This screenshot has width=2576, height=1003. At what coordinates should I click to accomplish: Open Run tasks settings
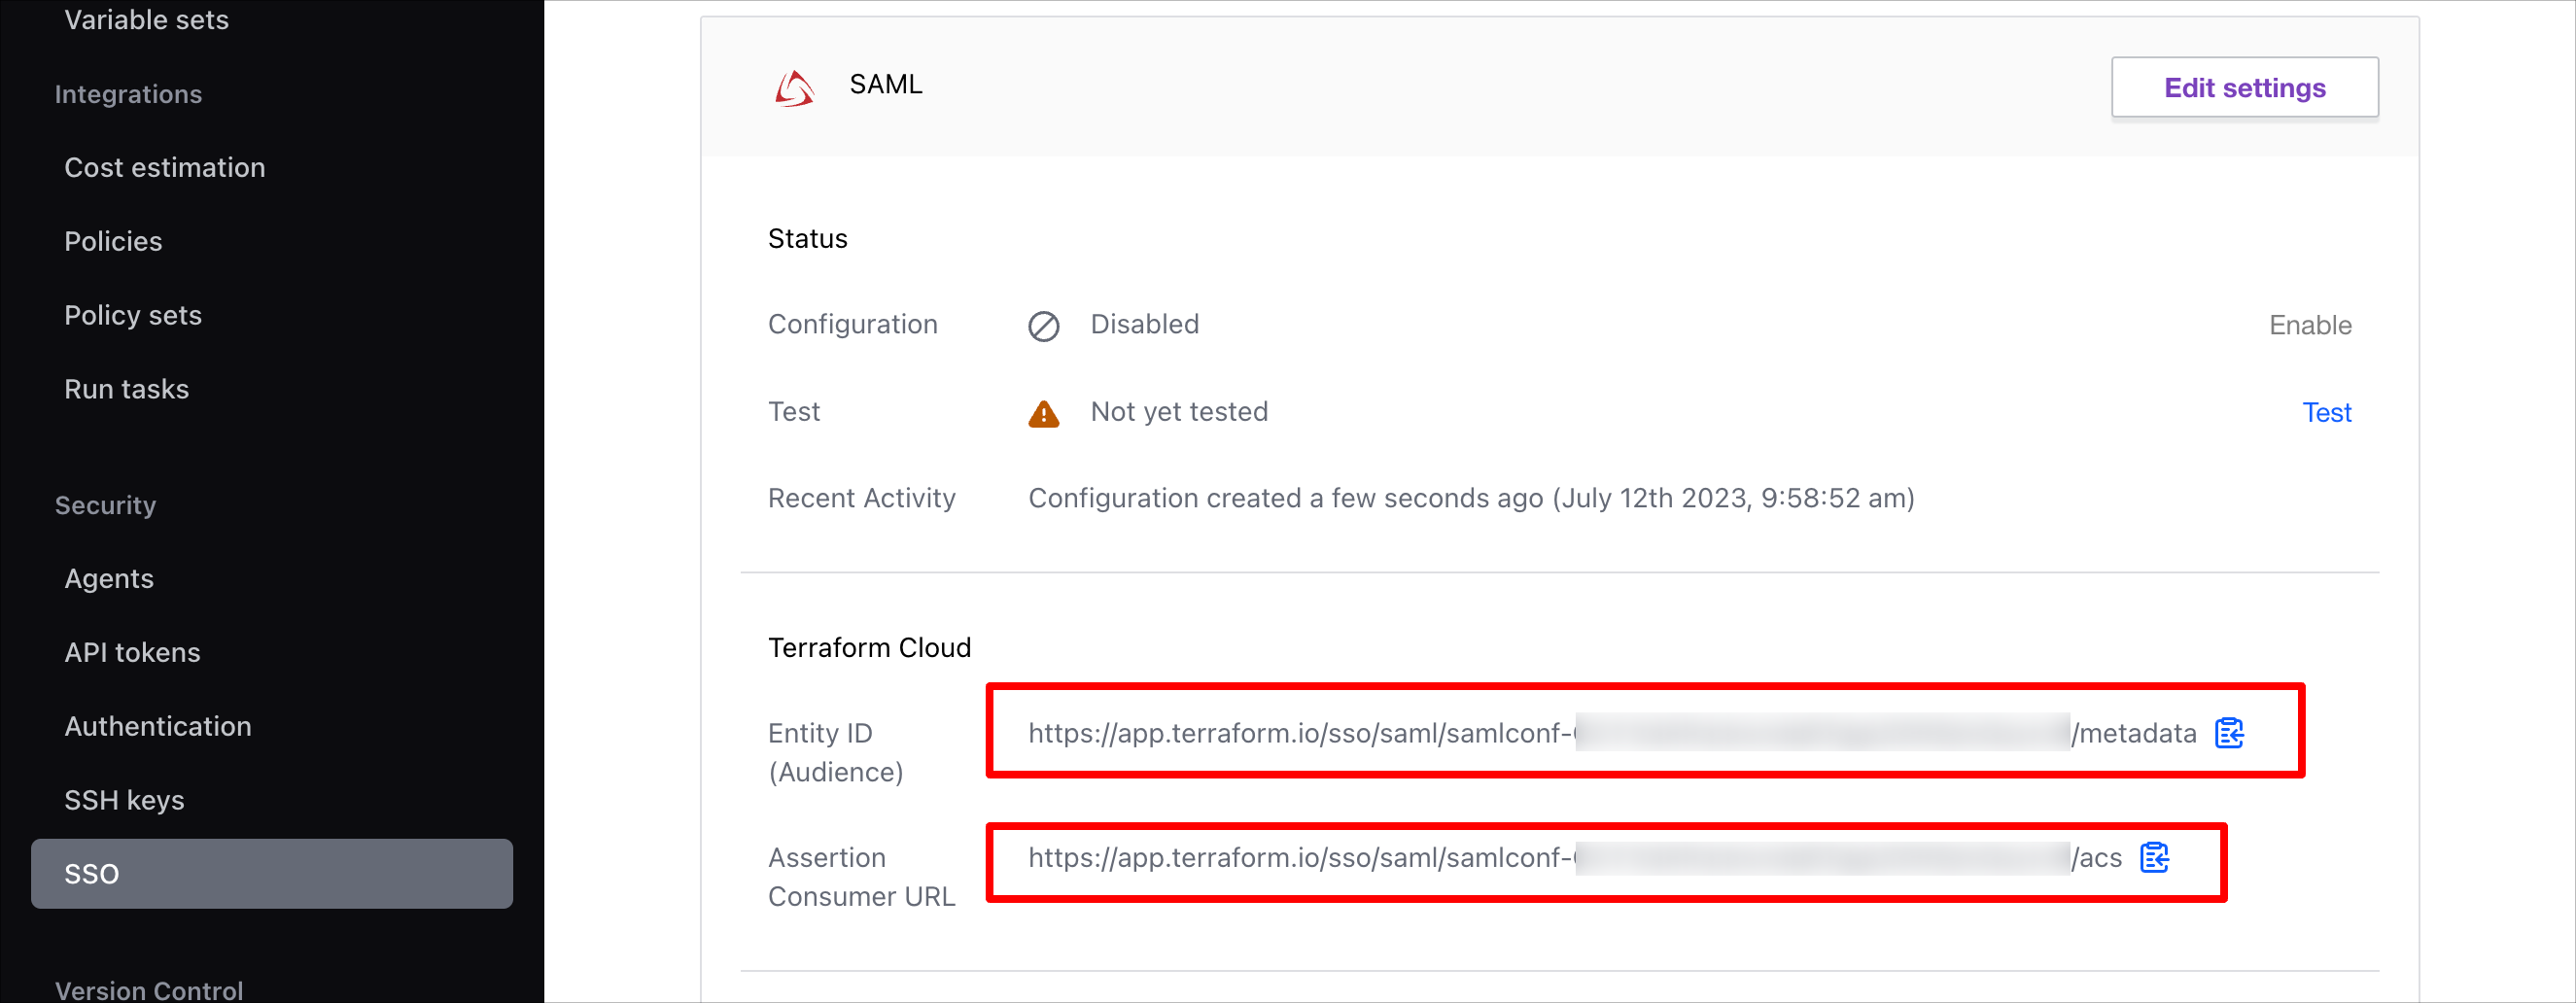click(x=127, y=389)
